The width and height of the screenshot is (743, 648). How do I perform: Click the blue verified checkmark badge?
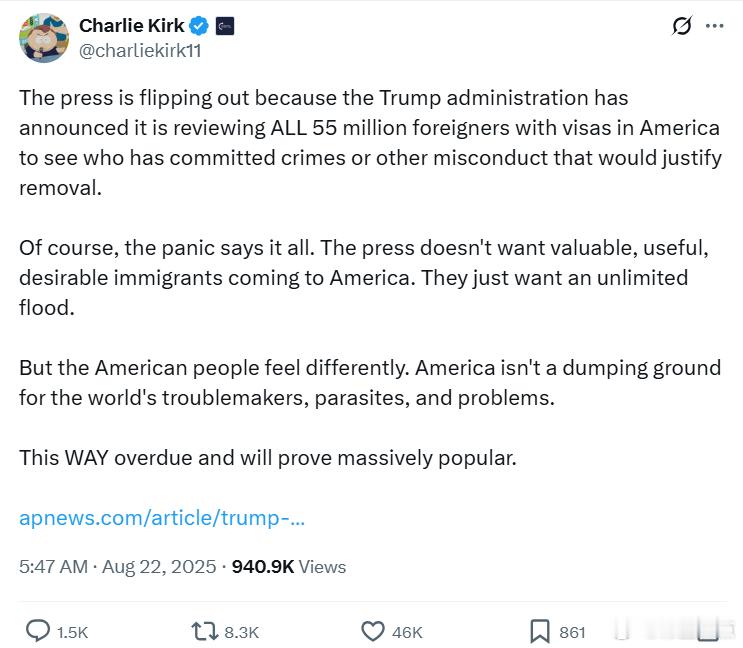[x=199, y=26]
